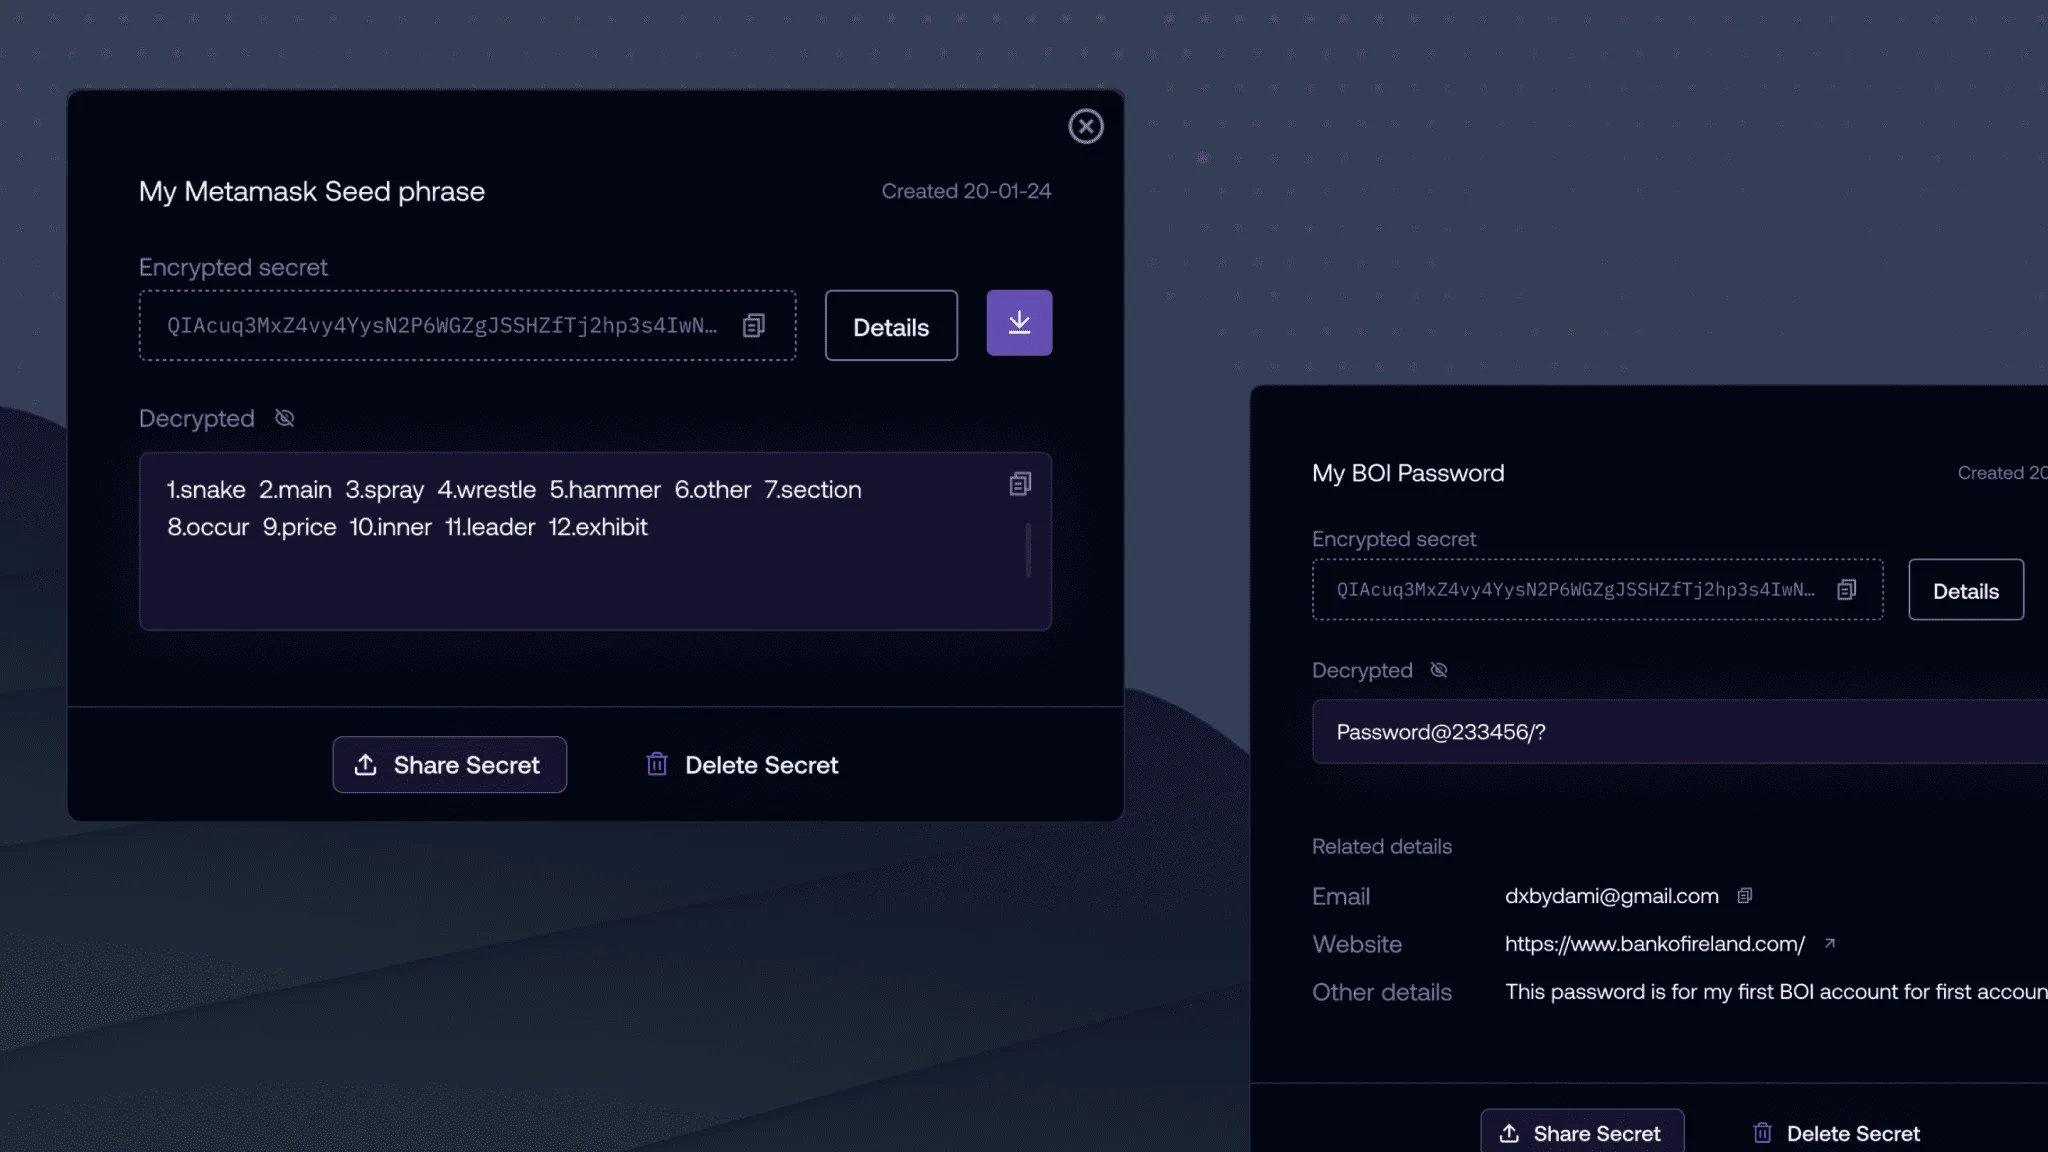
Task: Close the Metamask Seed phrase dialog
Action: click(x=1085, y=127)
